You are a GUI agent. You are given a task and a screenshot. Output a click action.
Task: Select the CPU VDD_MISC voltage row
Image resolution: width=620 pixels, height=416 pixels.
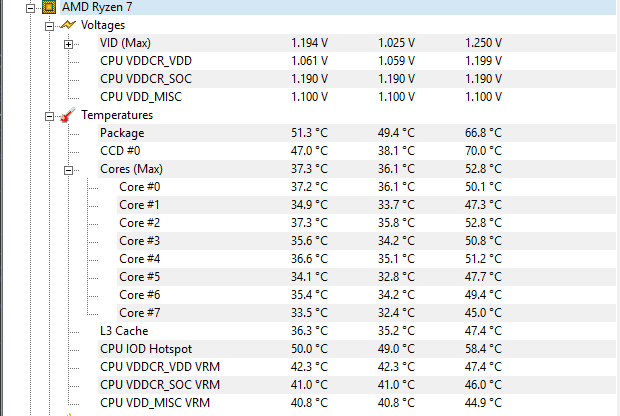click(x=357, y=97)
